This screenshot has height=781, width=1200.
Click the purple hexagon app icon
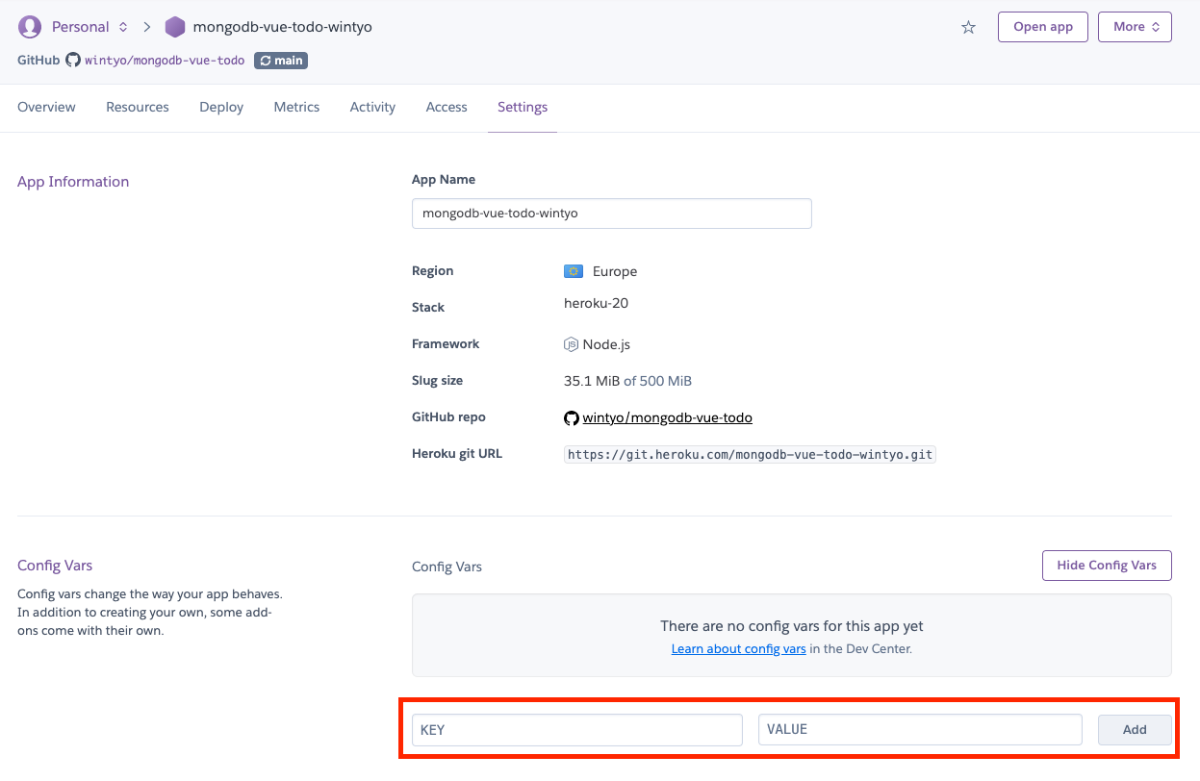pos(175,27)
